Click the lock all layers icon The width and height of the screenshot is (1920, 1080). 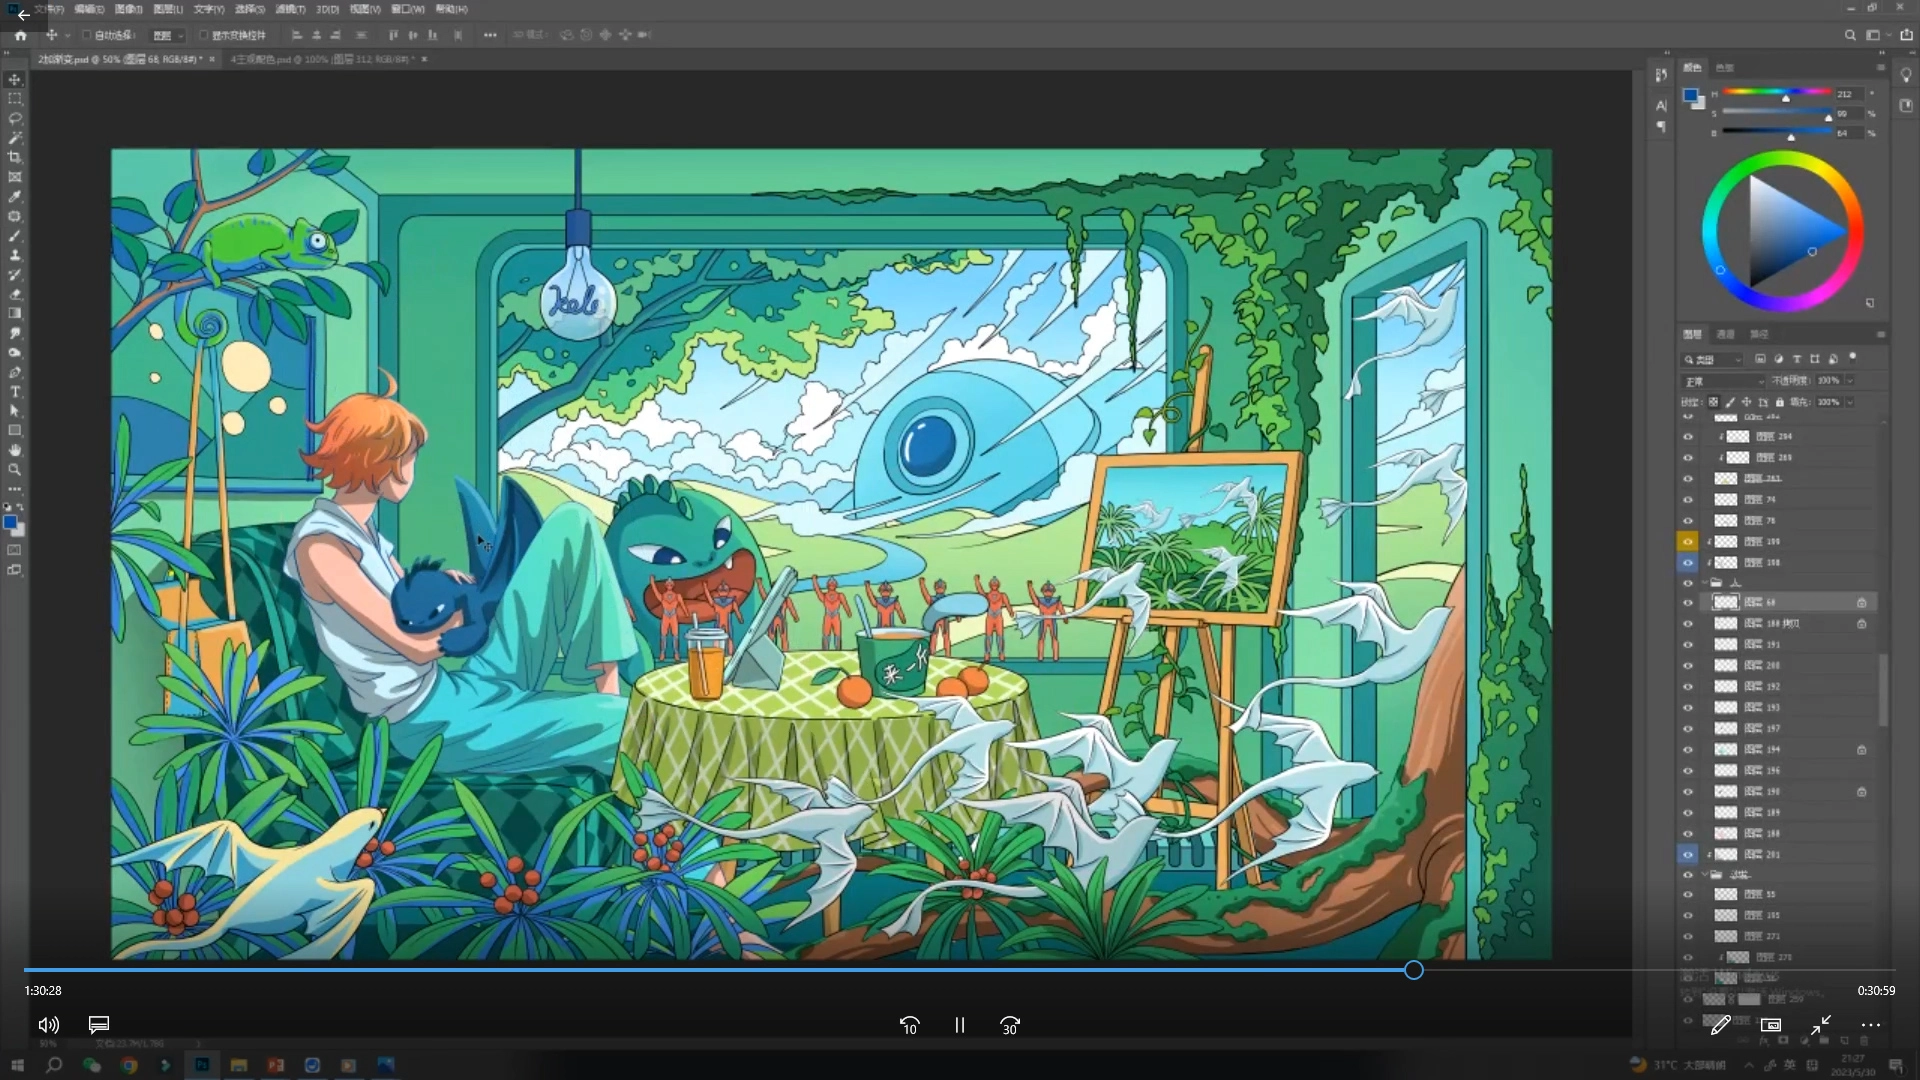(1779, 402)
